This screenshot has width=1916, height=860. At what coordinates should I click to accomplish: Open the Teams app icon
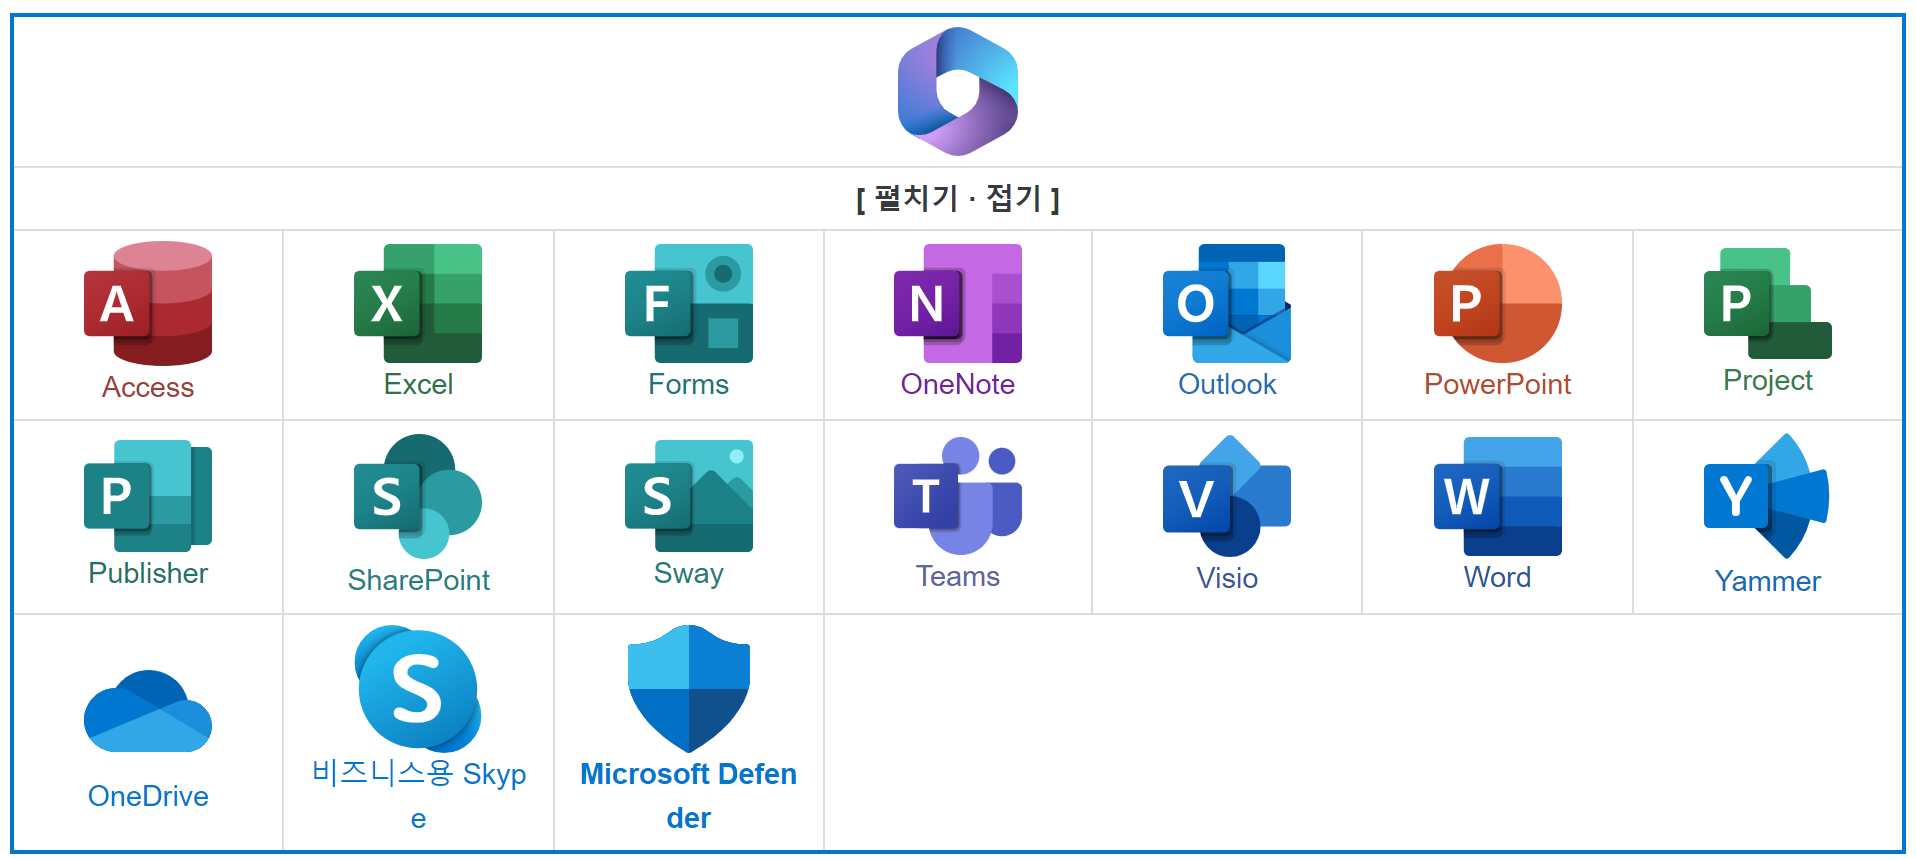tap(958, 495)
